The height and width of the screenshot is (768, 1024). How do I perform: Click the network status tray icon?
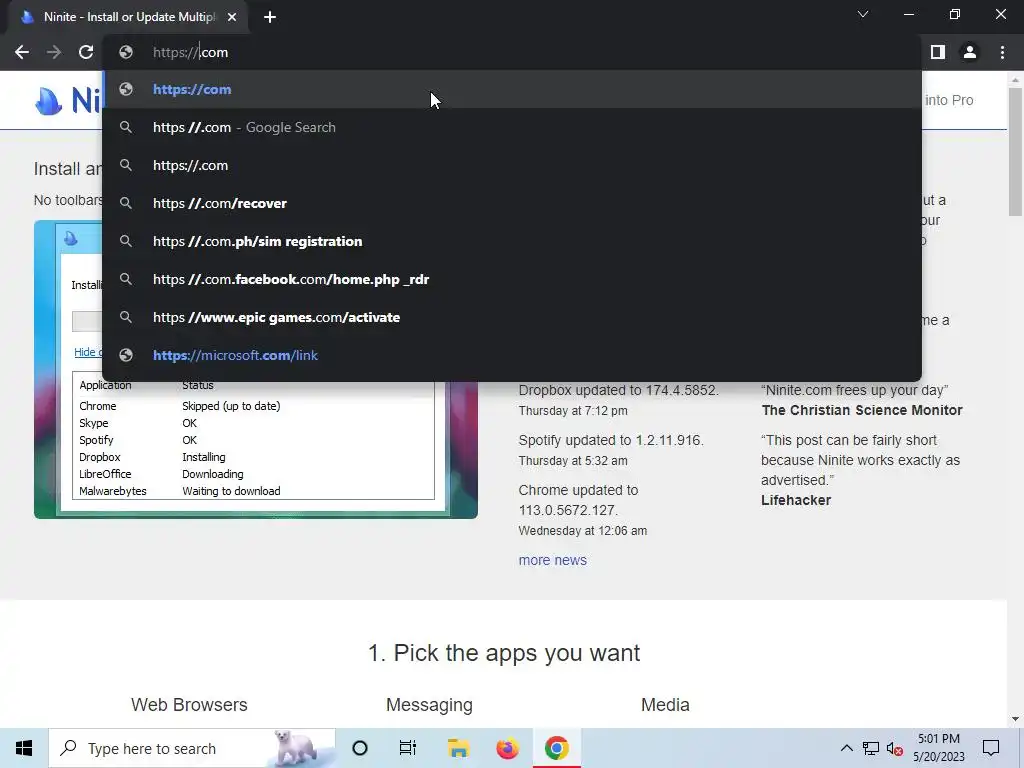pos(871,748)
